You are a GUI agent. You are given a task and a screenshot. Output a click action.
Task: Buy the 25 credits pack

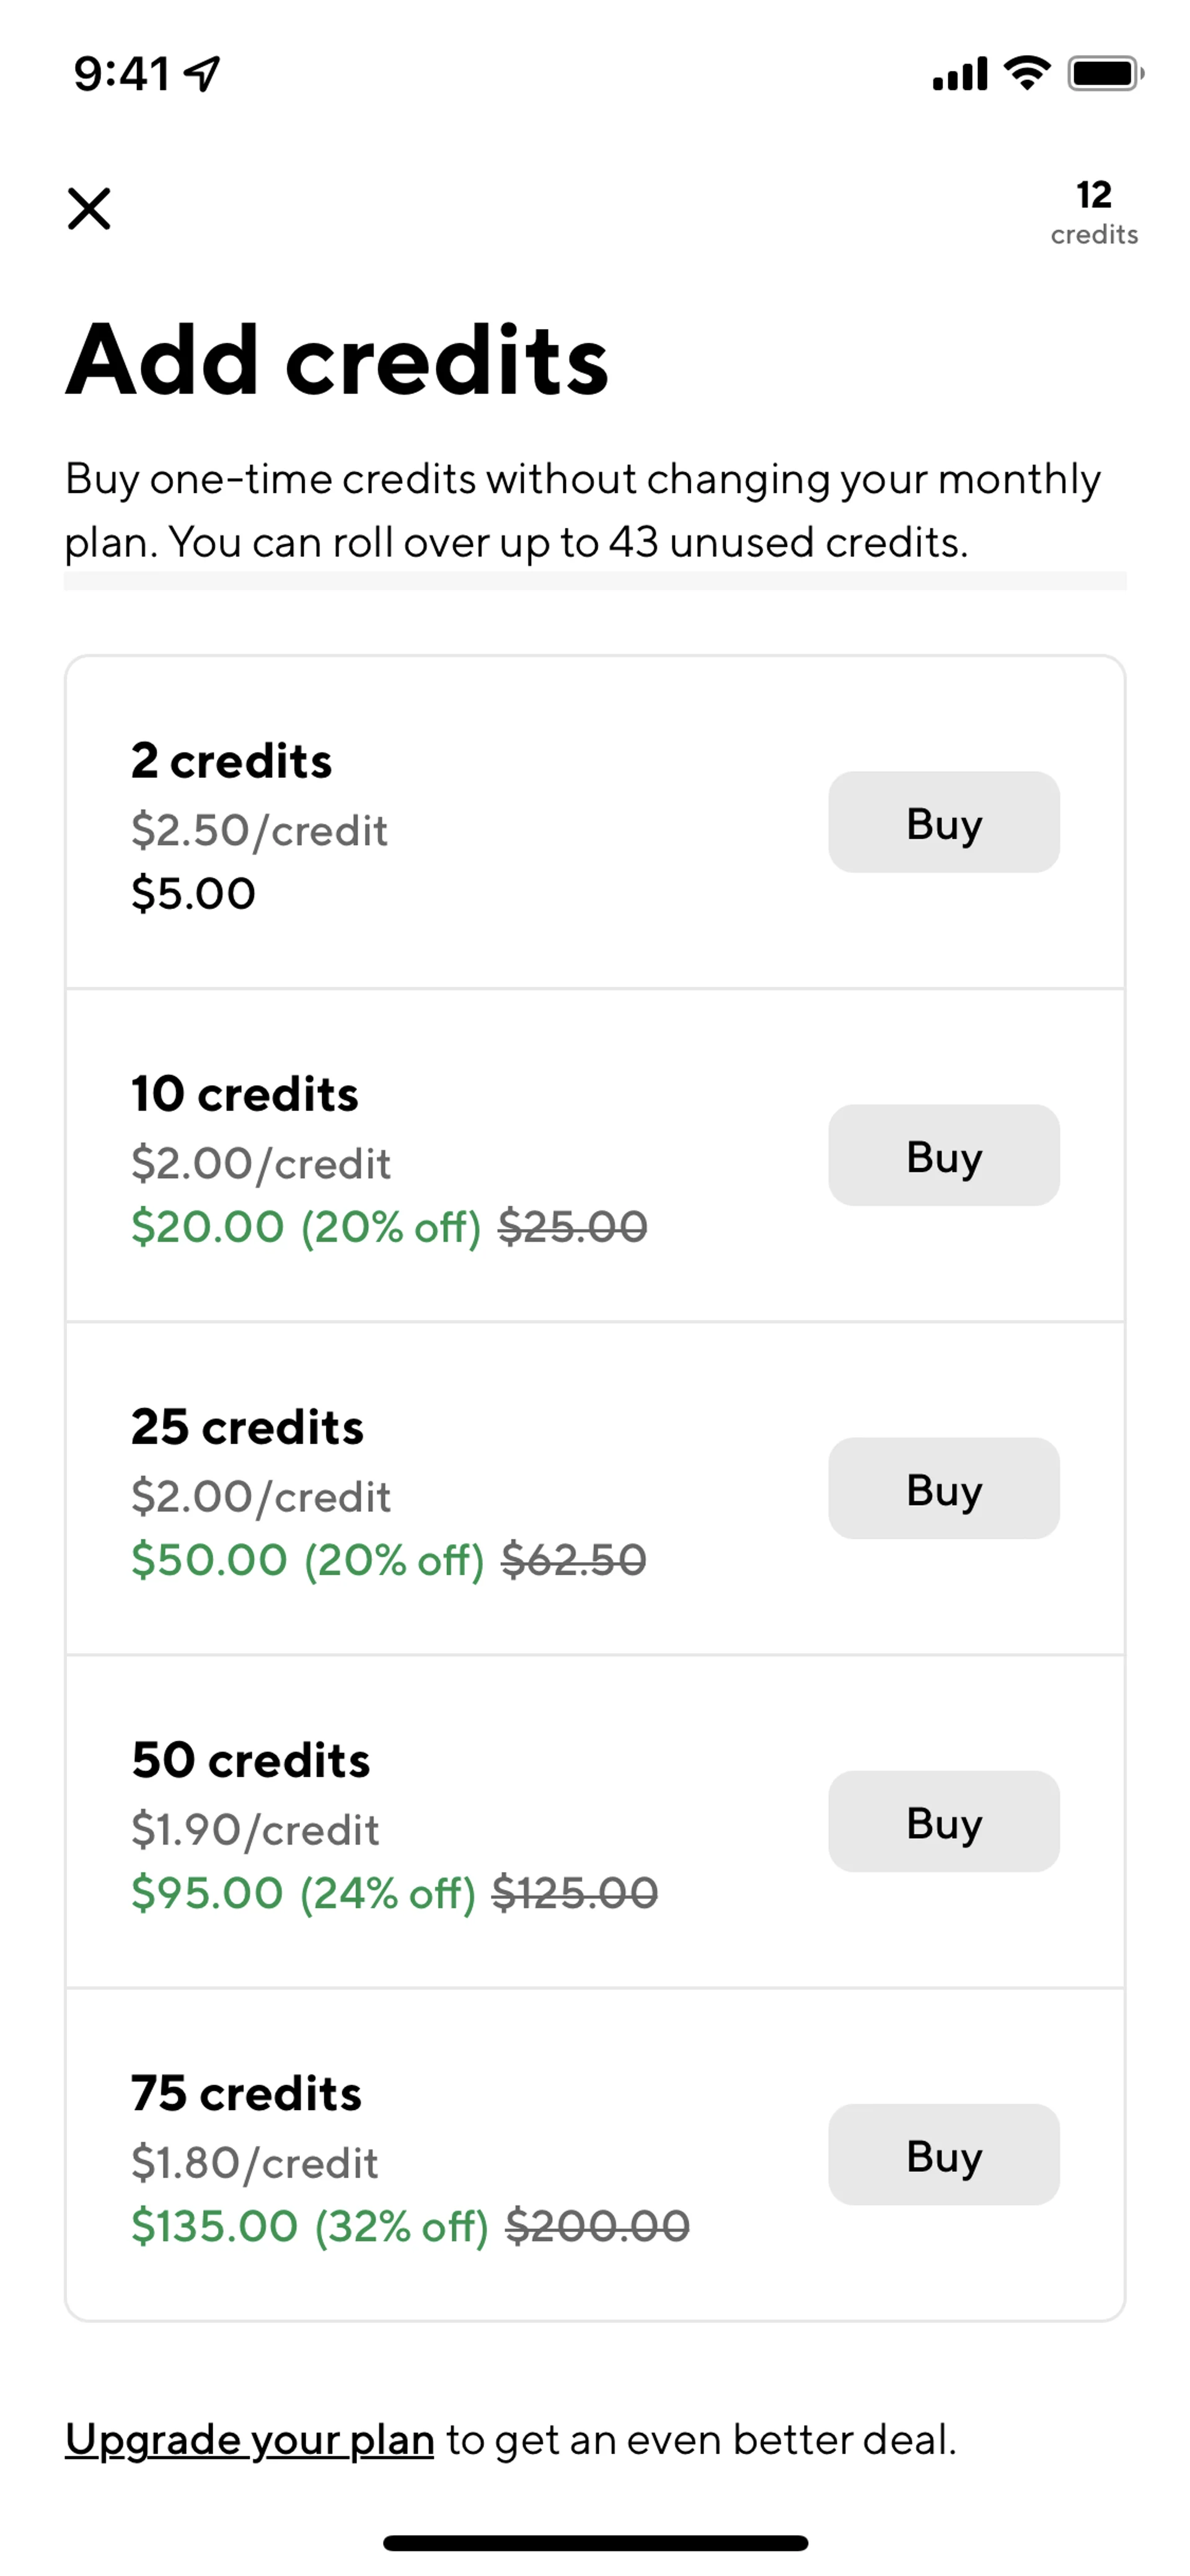(943, 1488)
